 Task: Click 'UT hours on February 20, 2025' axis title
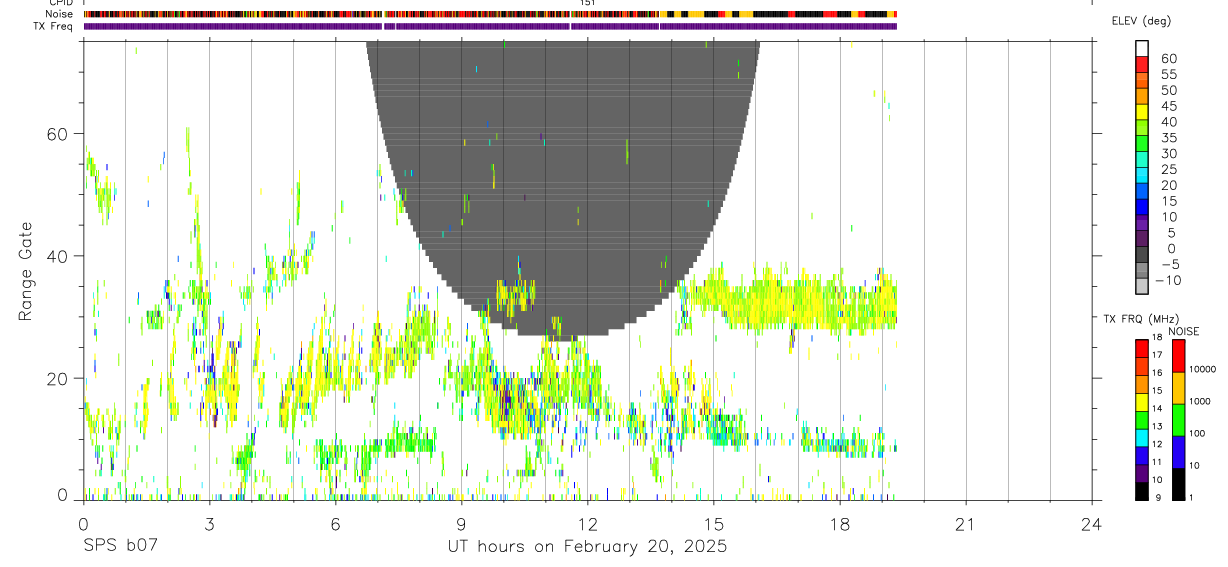click(x=587, y=548)
